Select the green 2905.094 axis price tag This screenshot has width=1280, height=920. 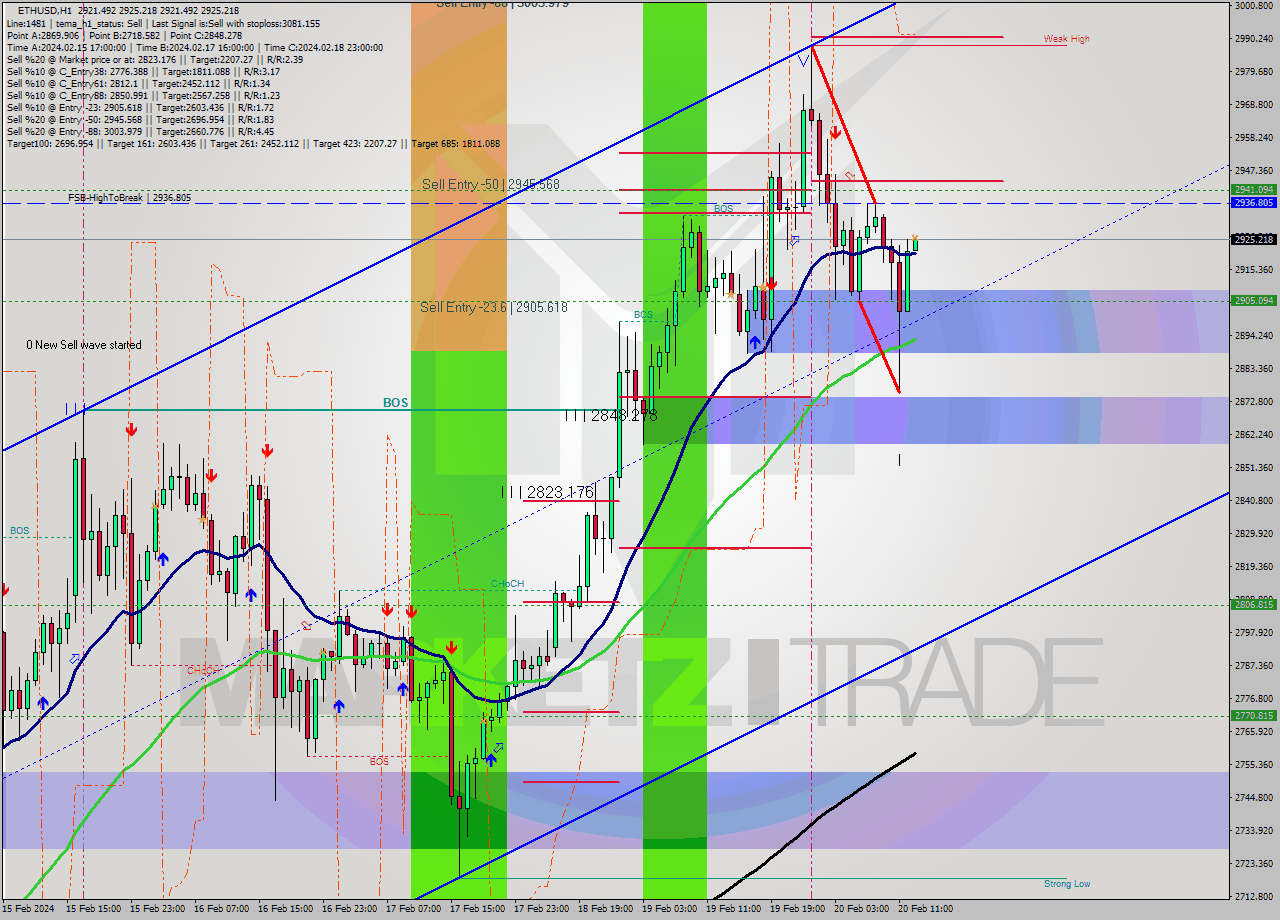(1253, 300)
